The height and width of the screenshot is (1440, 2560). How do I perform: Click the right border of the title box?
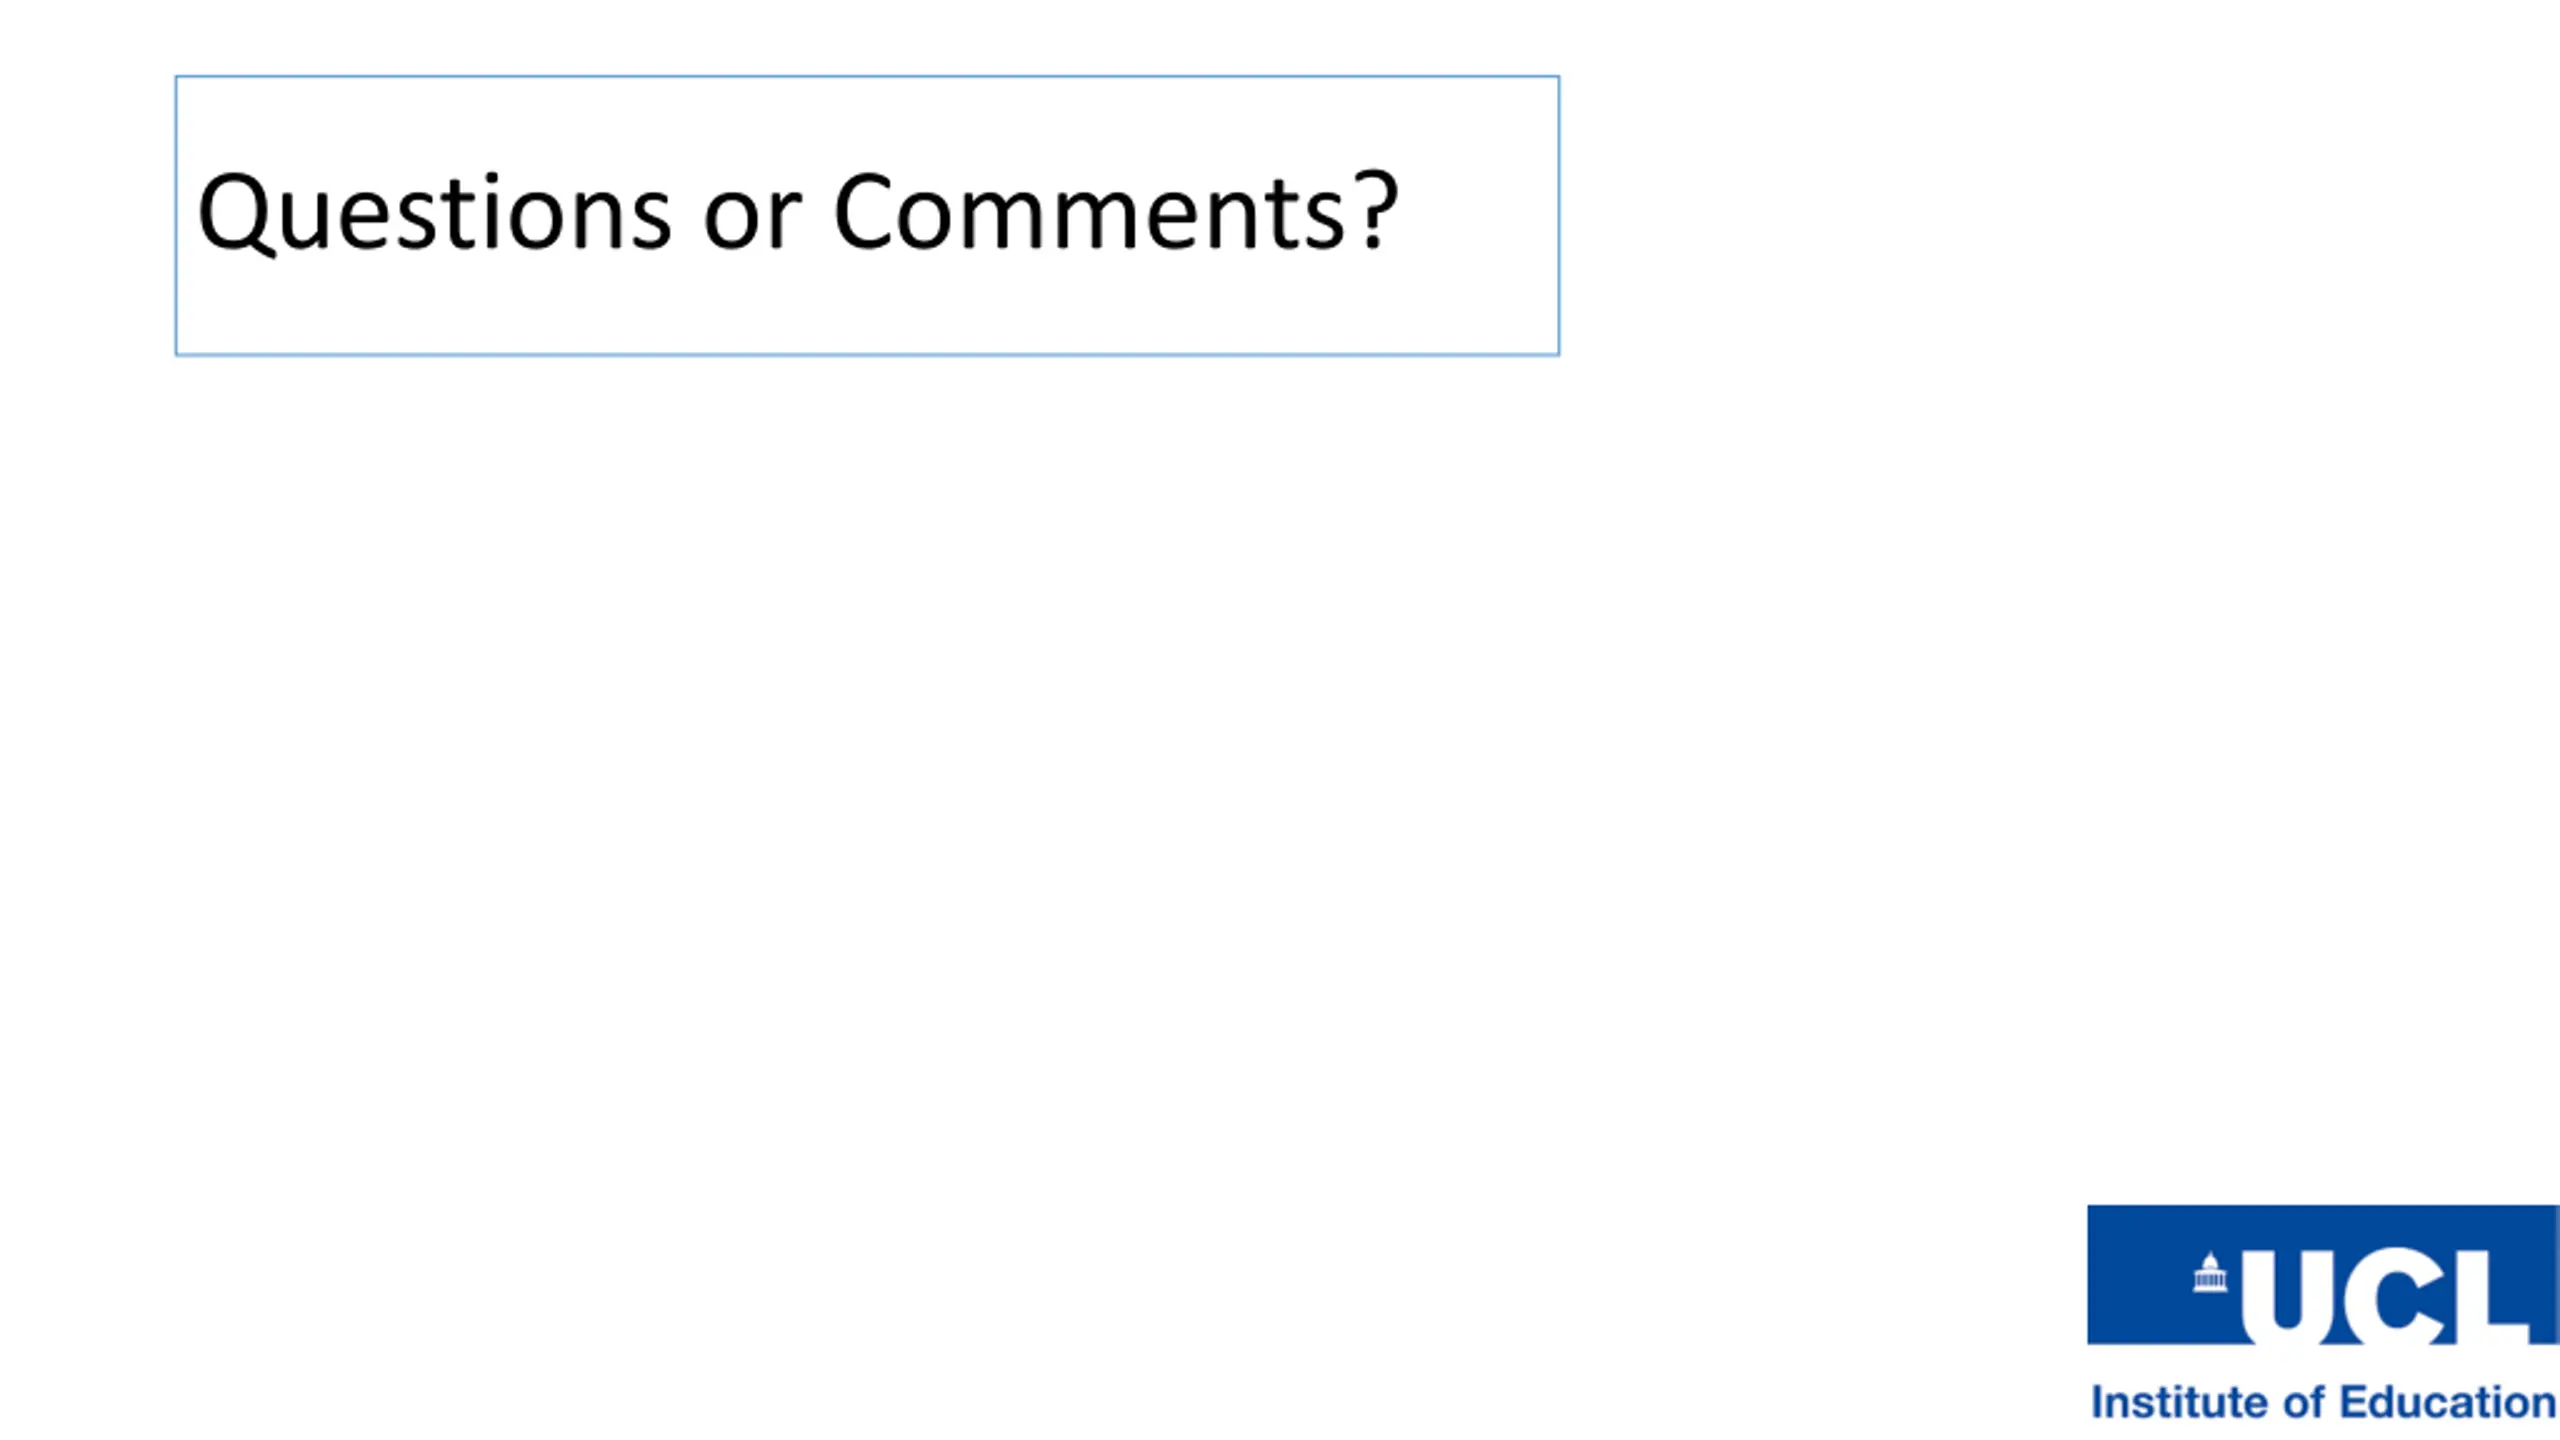pos(1558,215)
